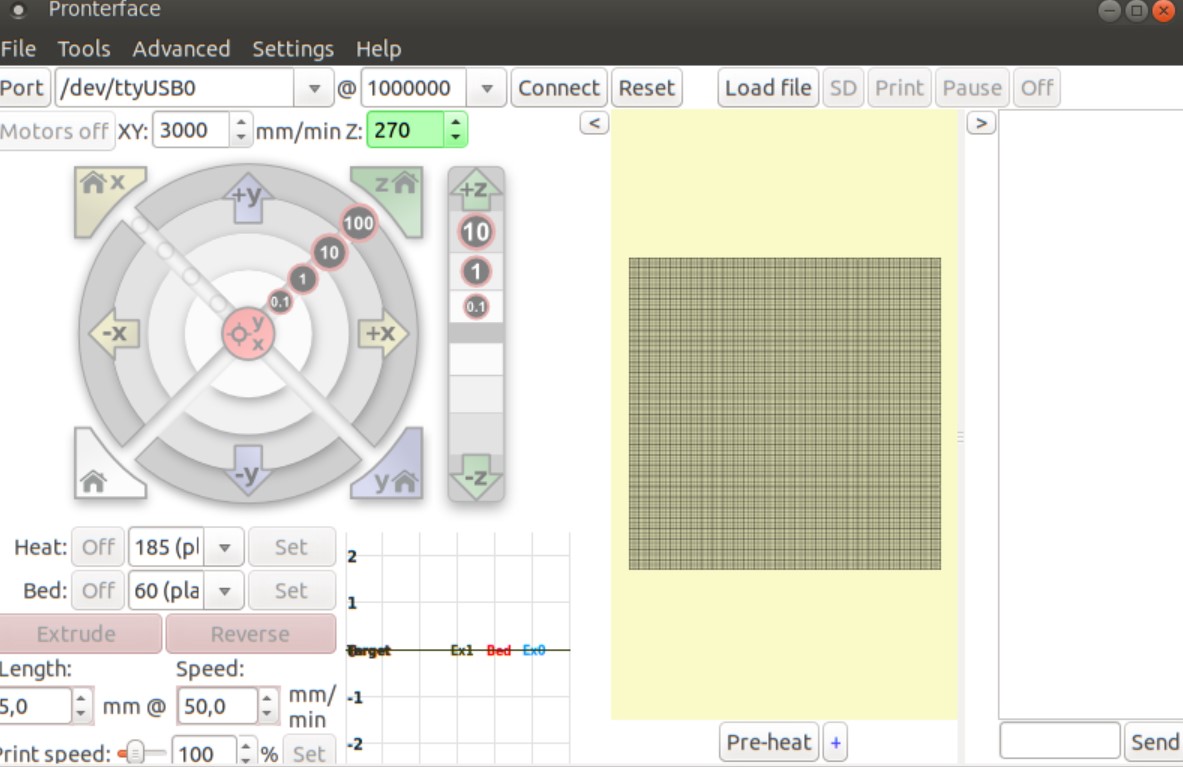Open the baud rate dropdown
The image size is (1183, 767).
click(x=487, y=88)
